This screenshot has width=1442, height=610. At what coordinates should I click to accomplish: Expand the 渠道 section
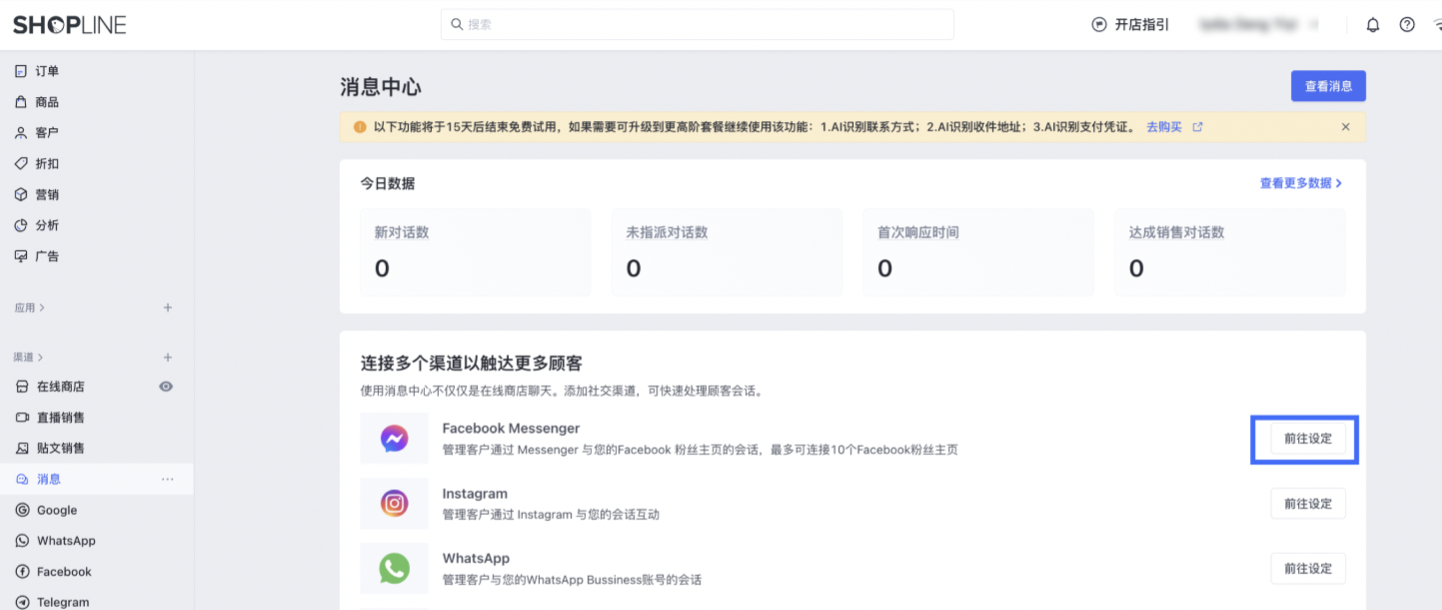click(x=30, y=357)
